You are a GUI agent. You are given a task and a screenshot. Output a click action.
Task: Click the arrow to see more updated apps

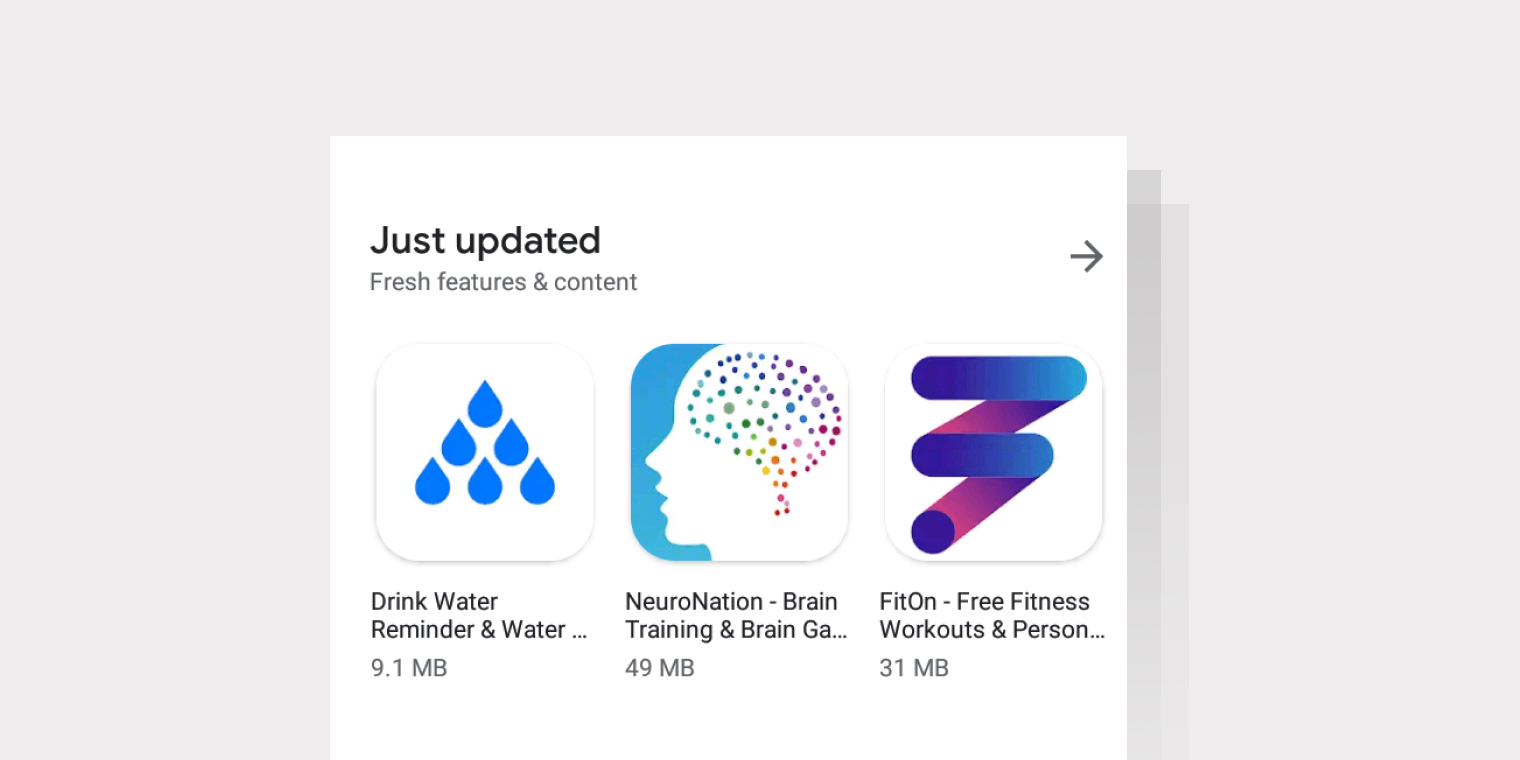click(x=1086, y=257)
